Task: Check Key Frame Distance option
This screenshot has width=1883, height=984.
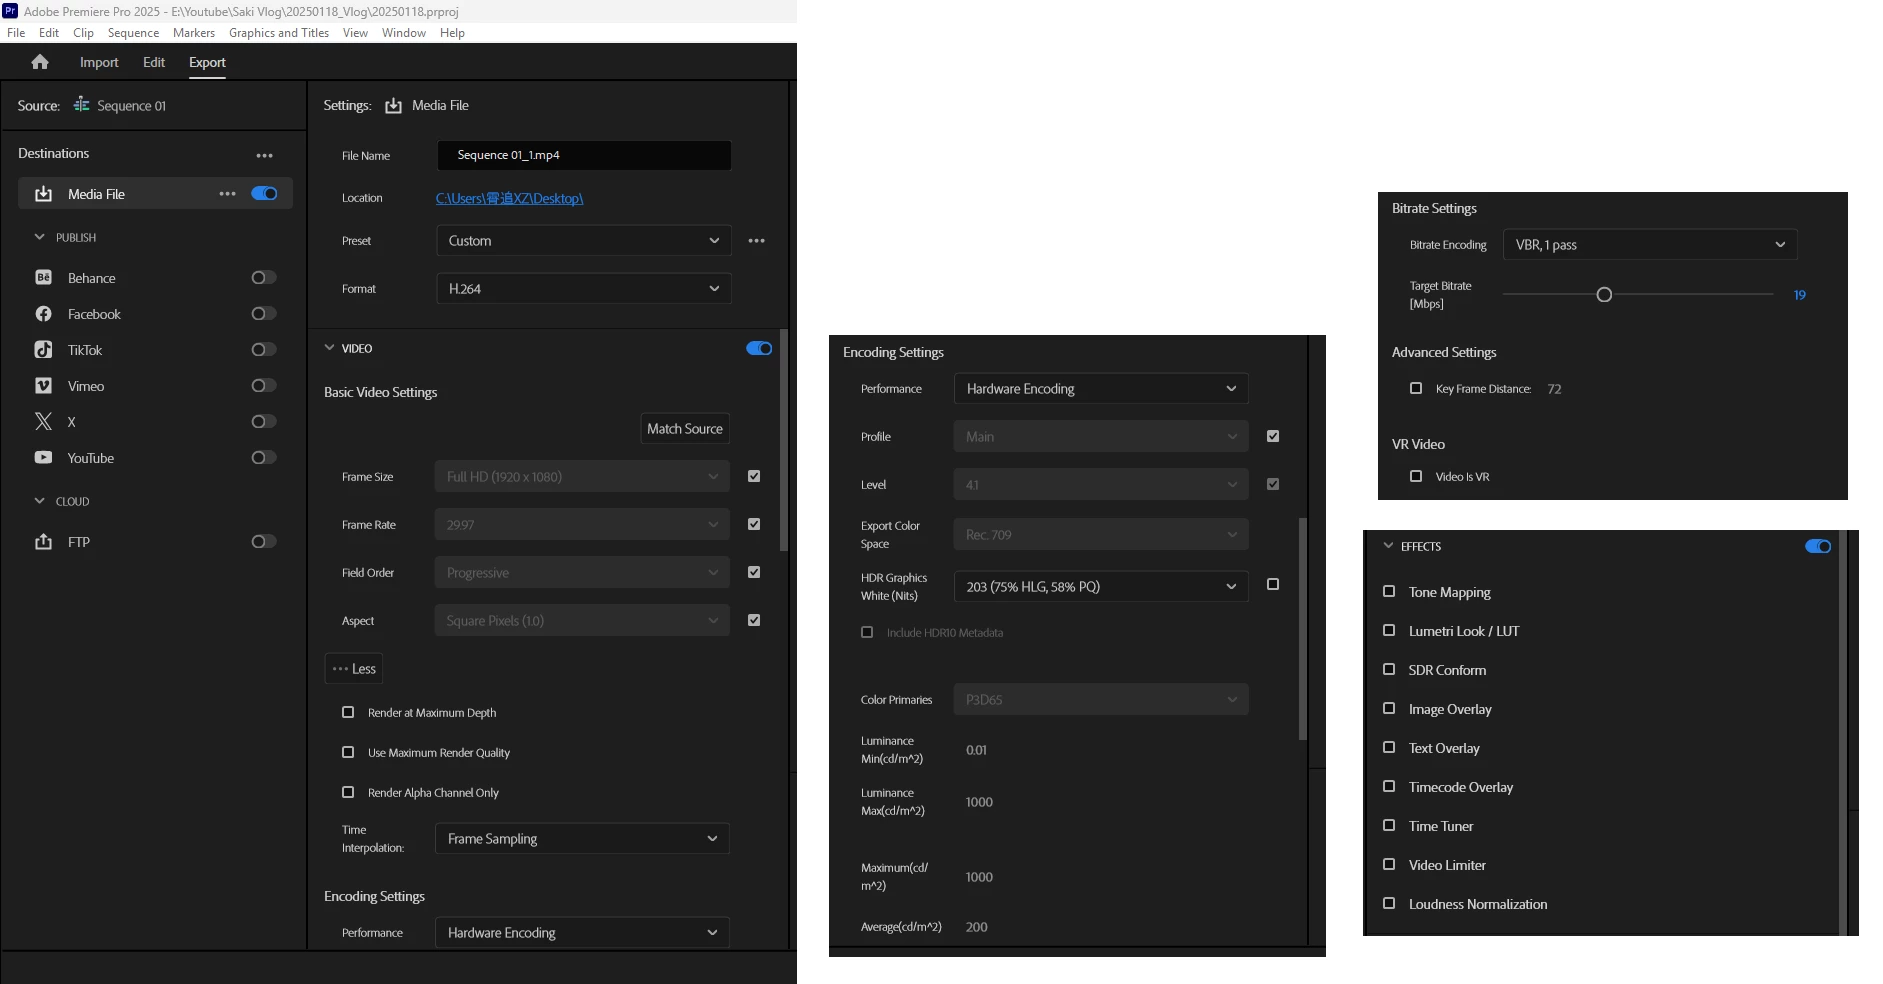Action: tap(1416, 389)
